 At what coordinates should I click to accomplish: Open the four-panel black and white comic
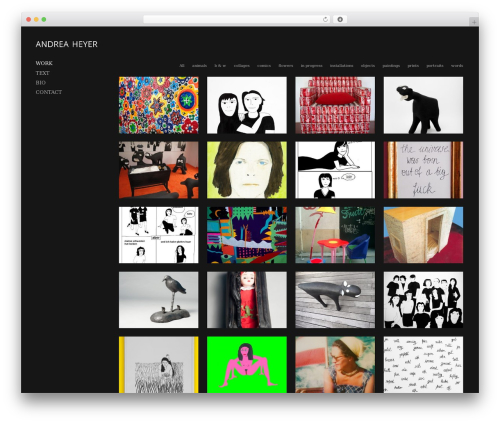point(159,235)
